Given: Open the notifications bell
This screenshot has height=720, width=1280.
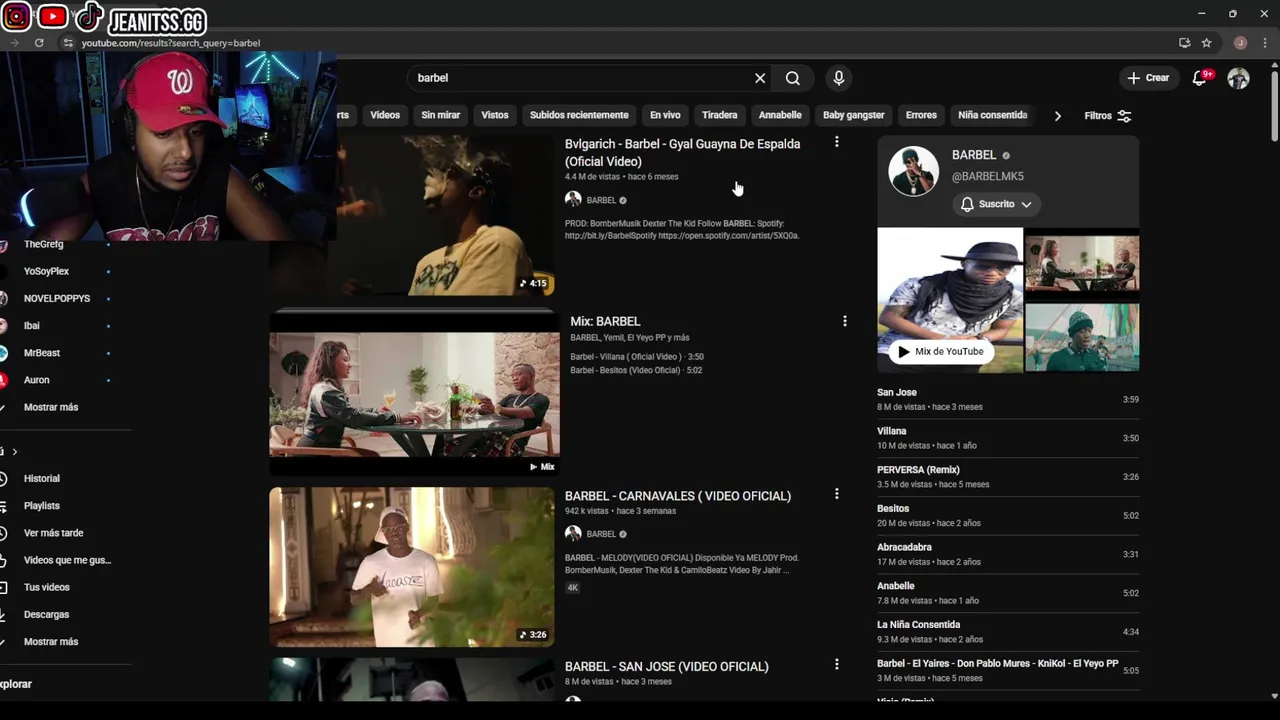Looking at the screenshot, I should click(1200, 78).
